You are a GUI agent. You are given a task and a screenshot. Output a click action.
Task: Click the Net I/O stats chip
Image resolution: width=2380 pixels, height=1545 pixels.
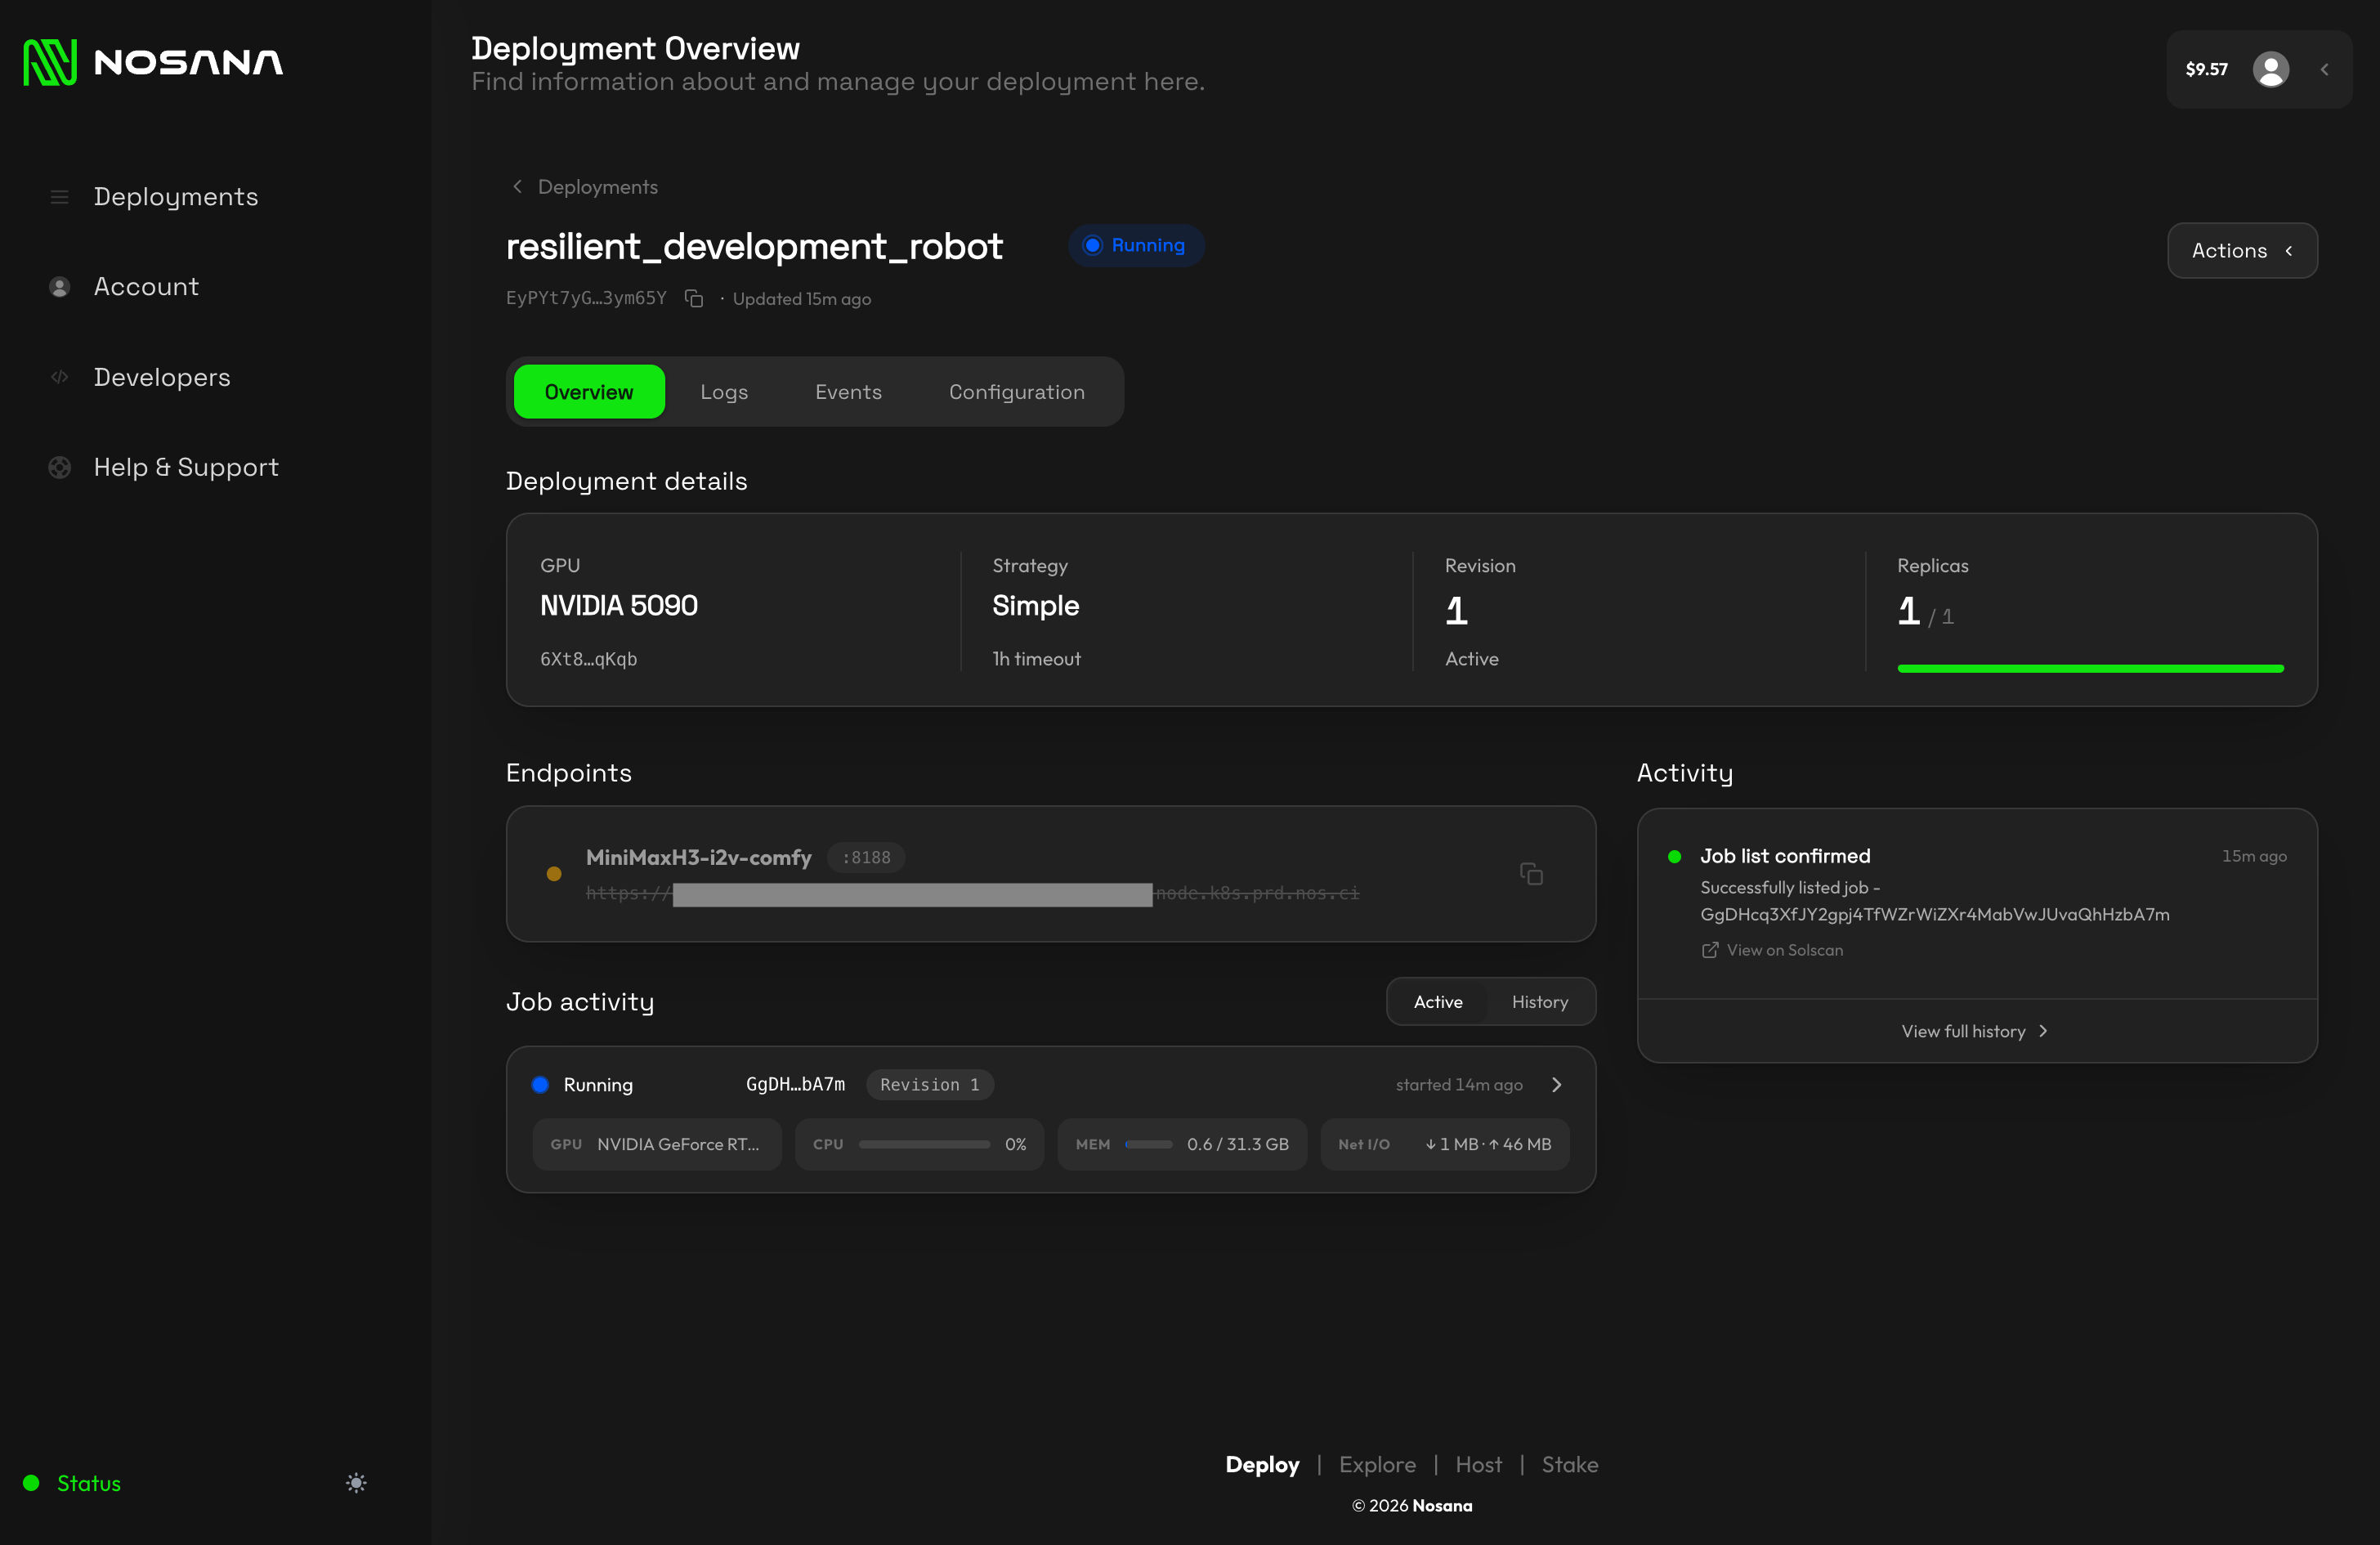(x=1444, y=1144)
